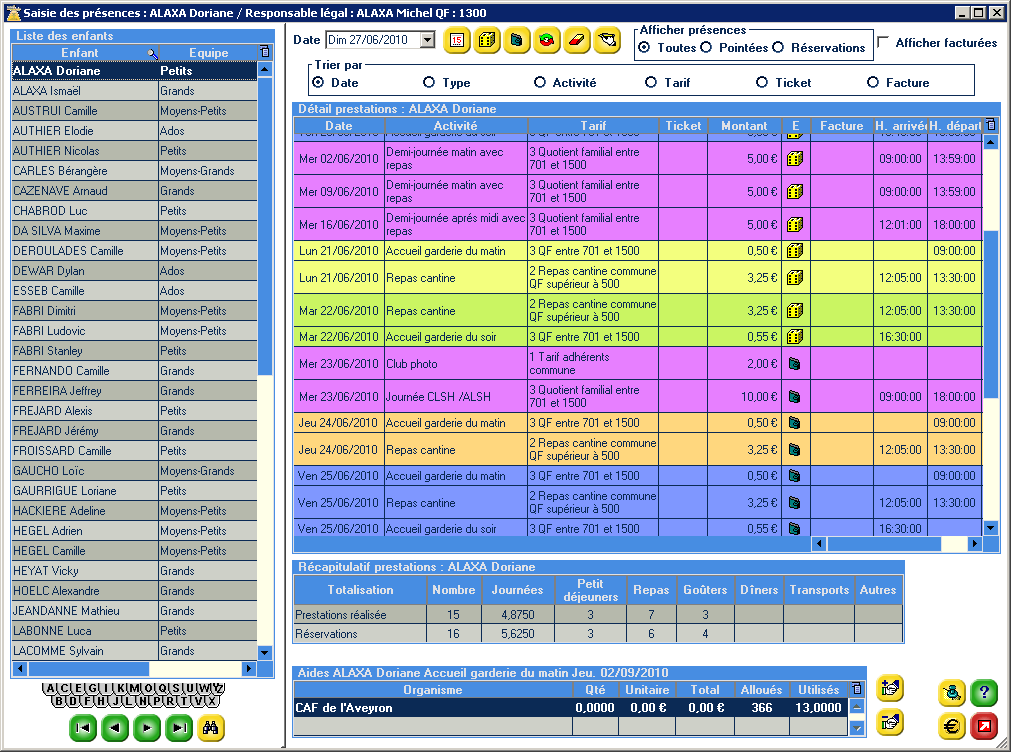Image resolution: width=1011 pixels, height=752 pixels.
Task: Click the calendar icon next to date
Action: (x=457, y=40)
